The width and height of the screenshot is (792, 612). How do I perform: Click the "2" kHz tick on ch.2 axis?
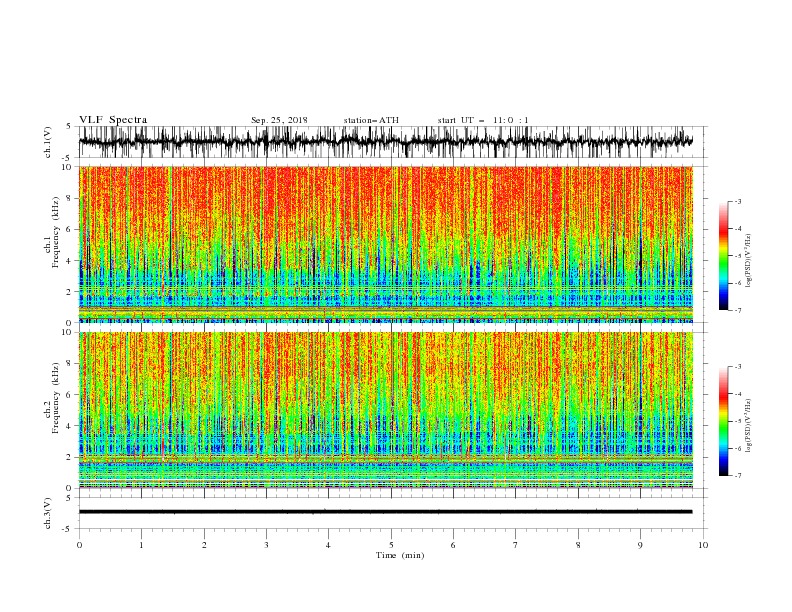pyautogui.click(x=69, y=457)
